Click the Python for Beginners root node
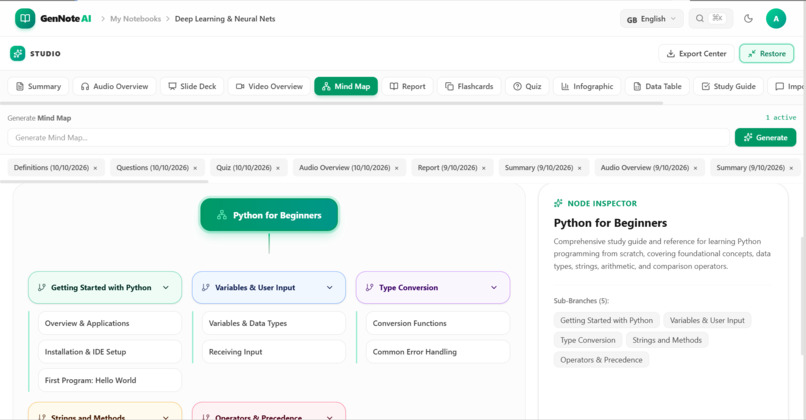 pos(269,215)
